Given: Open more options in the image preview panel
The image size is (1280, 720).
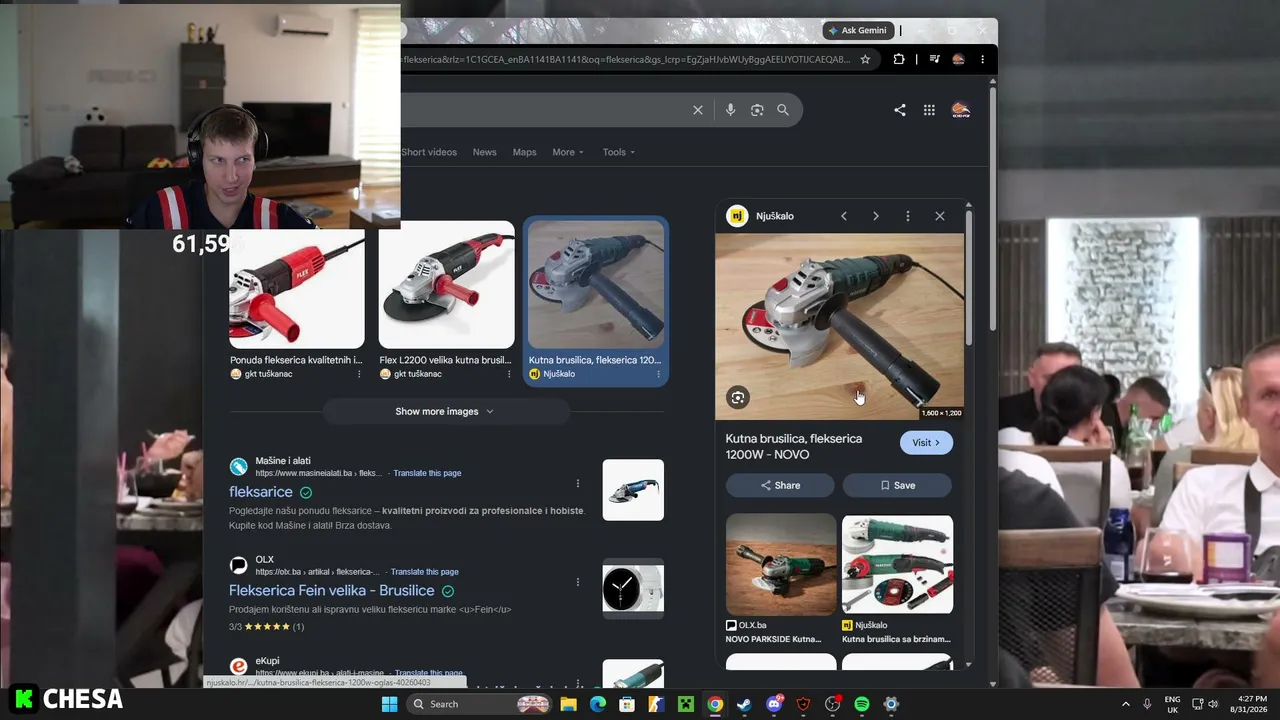Looking at the screenshot, I should (908, 216).
